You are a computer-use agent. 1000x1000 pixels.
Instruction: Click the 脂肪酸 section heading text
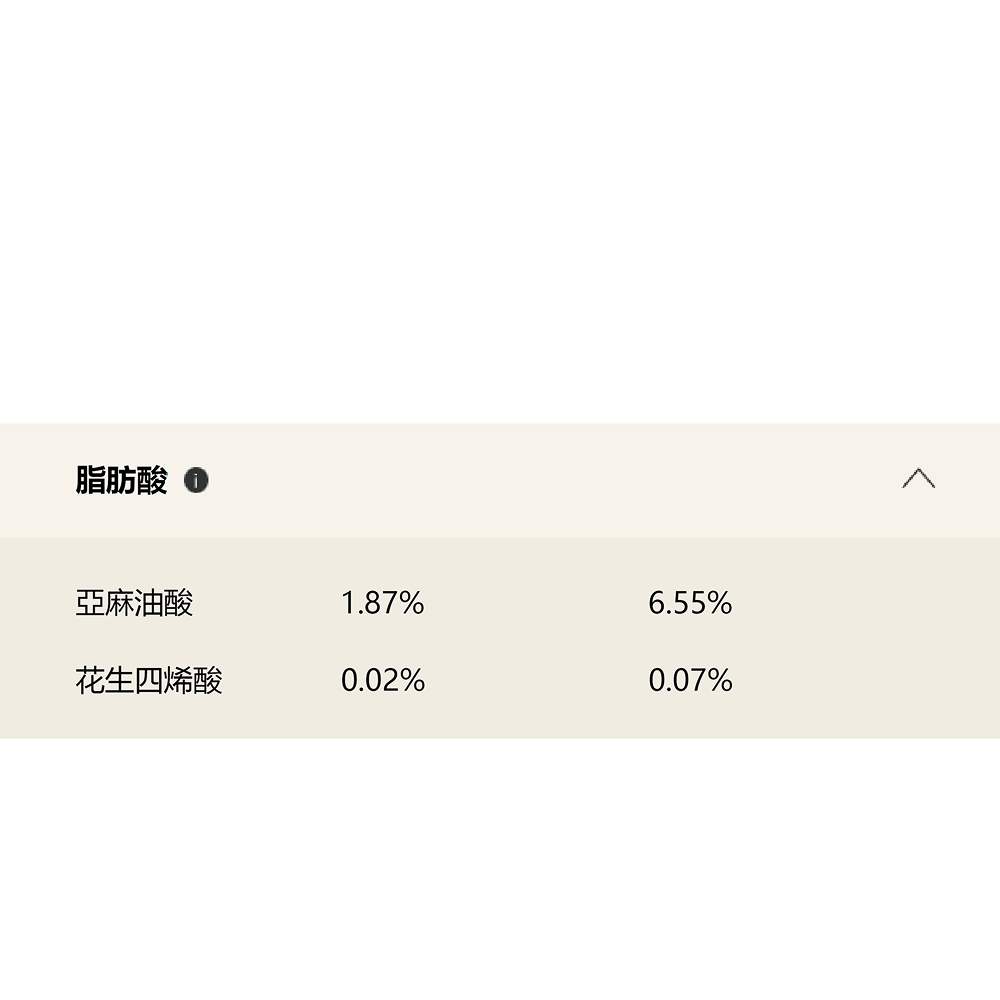point(121,481)
